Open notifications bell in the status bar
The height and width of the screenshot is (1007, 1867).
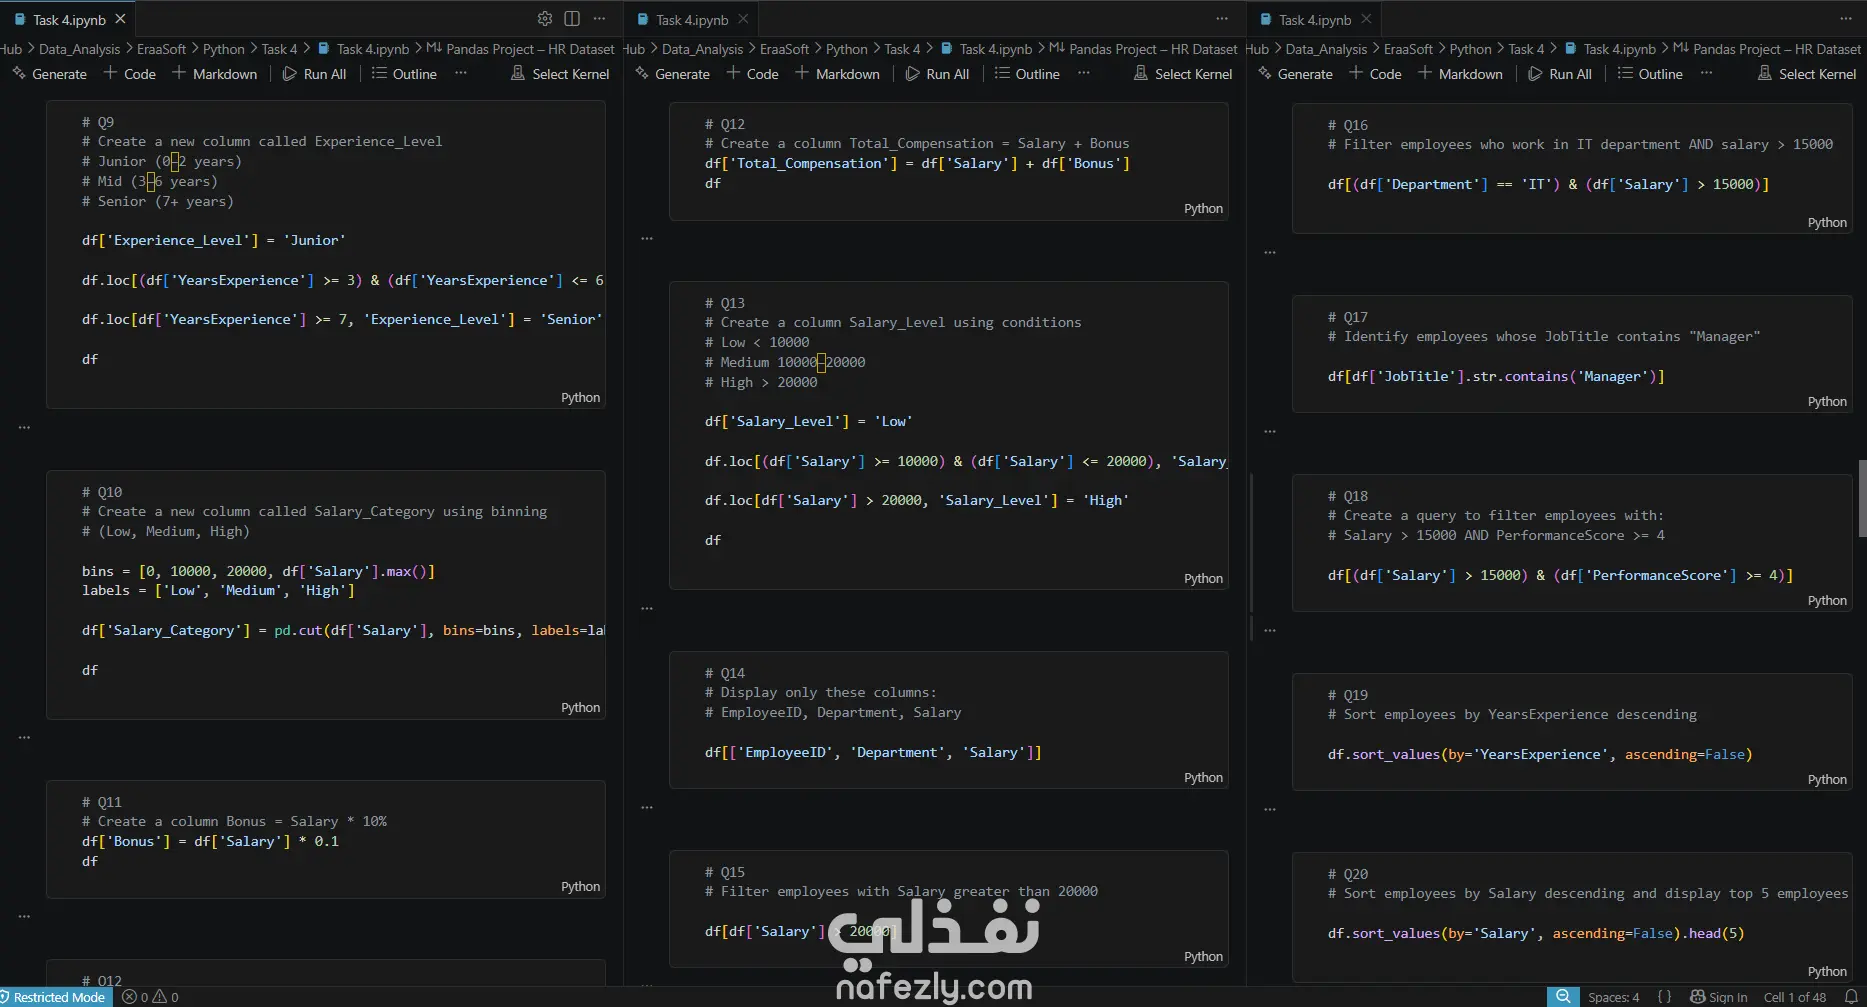pyautogui.click(x=1851, y=997)
